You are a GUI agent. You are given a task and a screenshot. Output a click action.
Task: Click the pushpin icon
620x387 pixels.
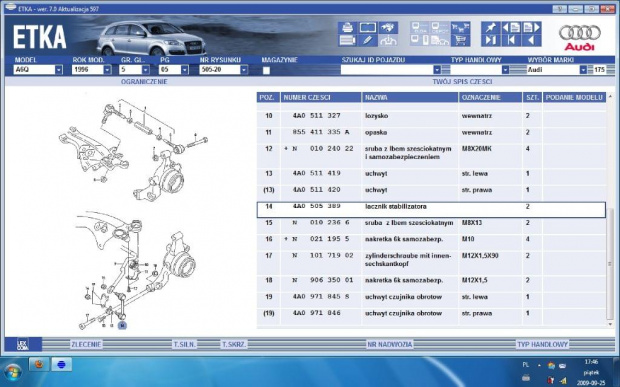pos(491,28)
